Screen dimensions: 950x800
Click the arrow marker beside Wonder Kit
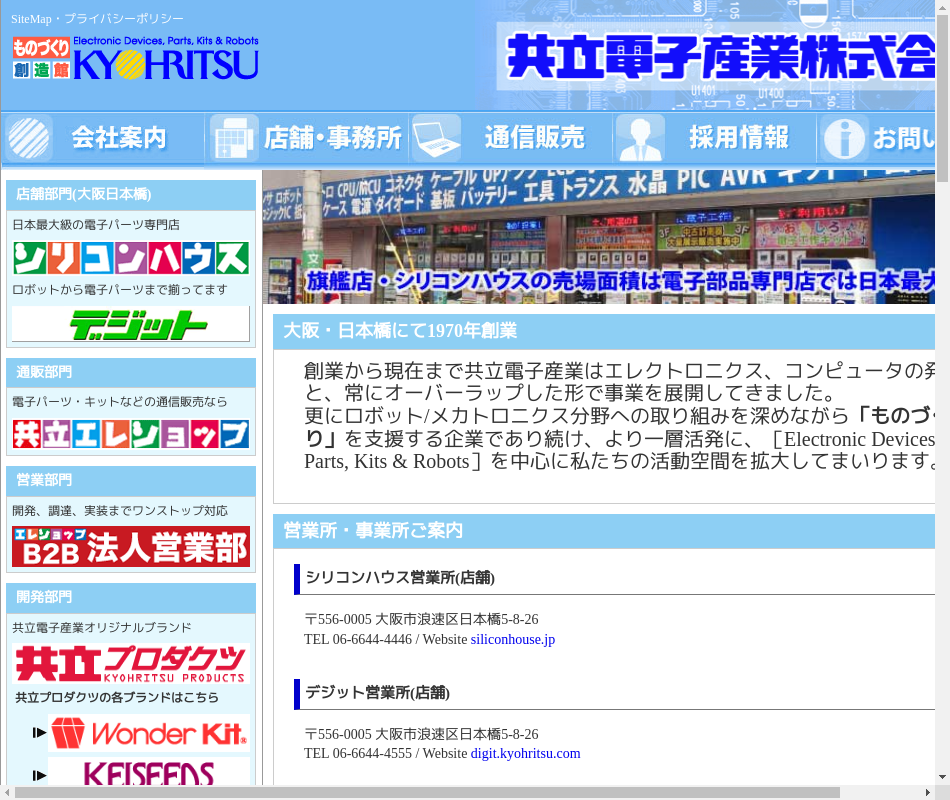(x=39, y=733)
